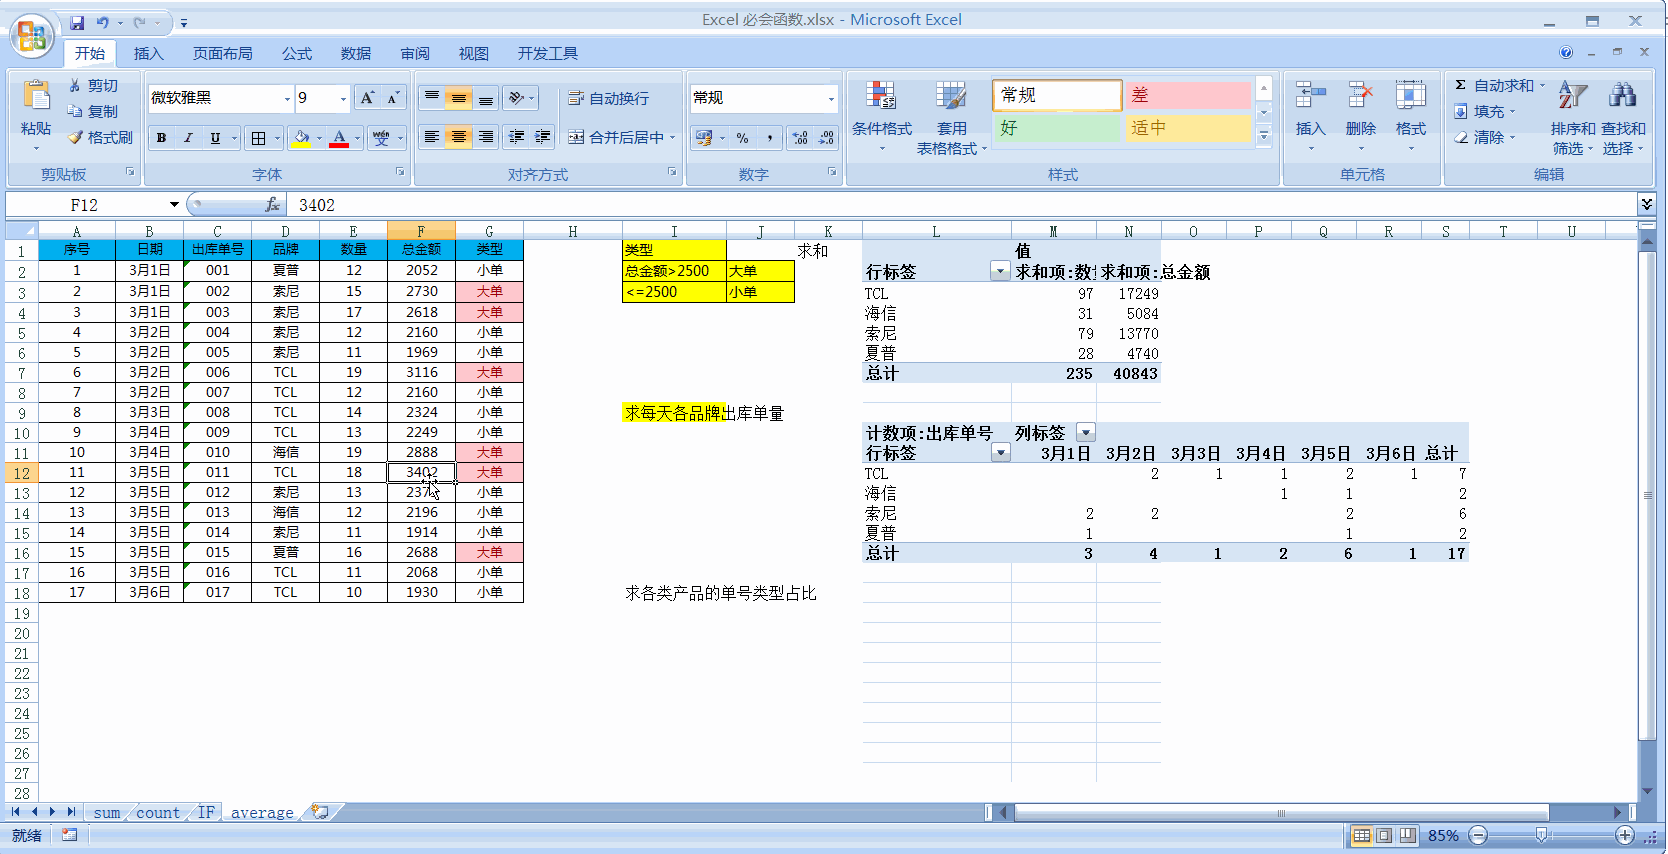The width and height of the screenshot is (1668, 854).
Task: Expand Merge and Center (合并后居中) options
Action: point(673,138)
